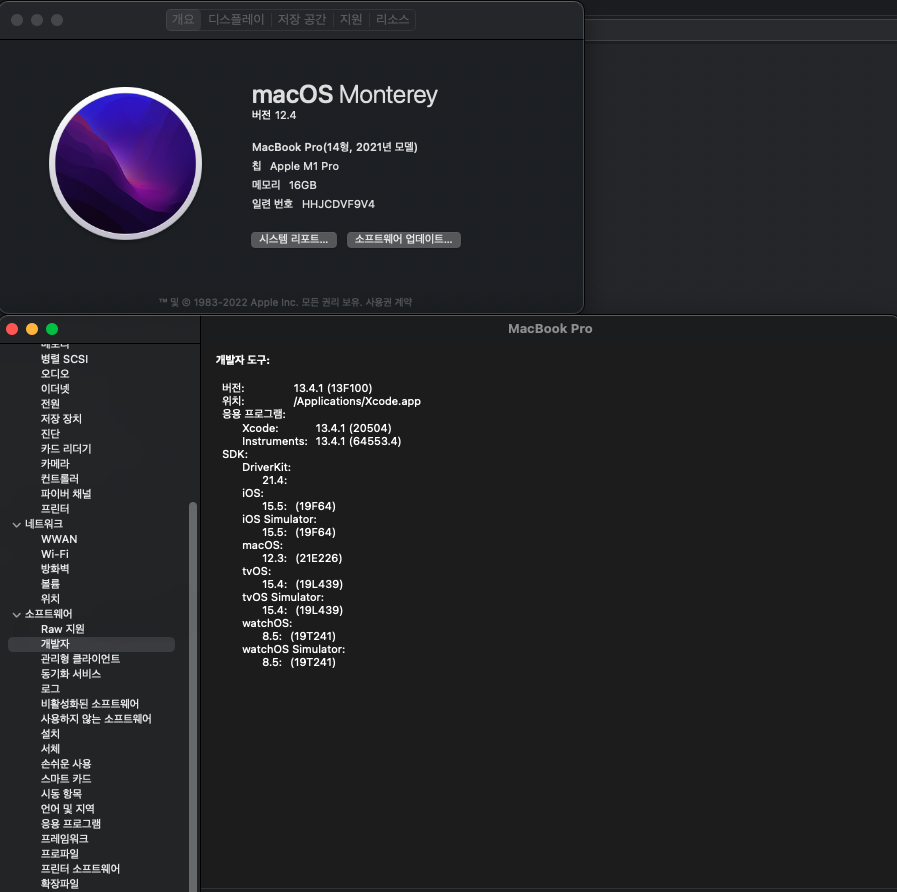Click the macOS SDK build (21E226)
Screen dimensions: 897x892
pos(319,558)
